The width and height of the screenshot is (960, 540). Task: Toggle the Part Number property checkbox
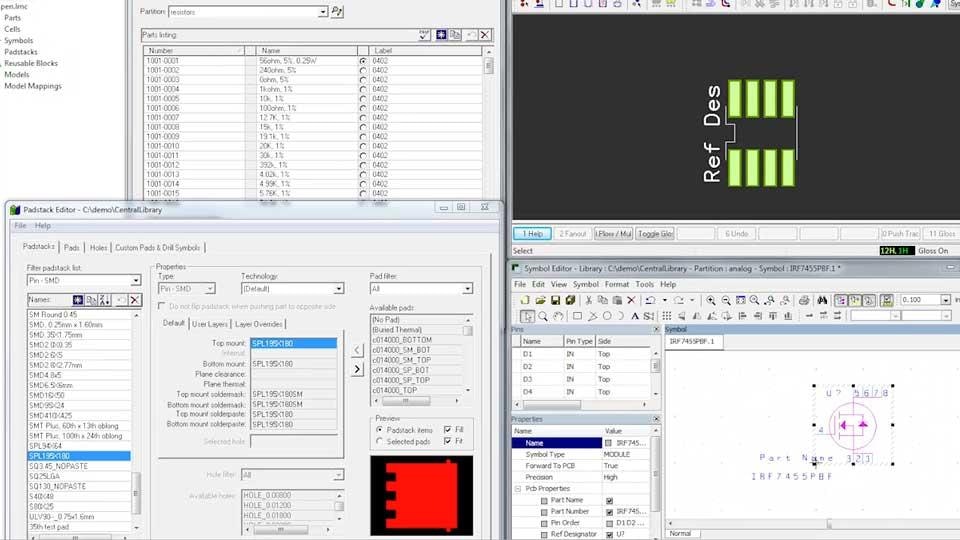click(609, 512)
